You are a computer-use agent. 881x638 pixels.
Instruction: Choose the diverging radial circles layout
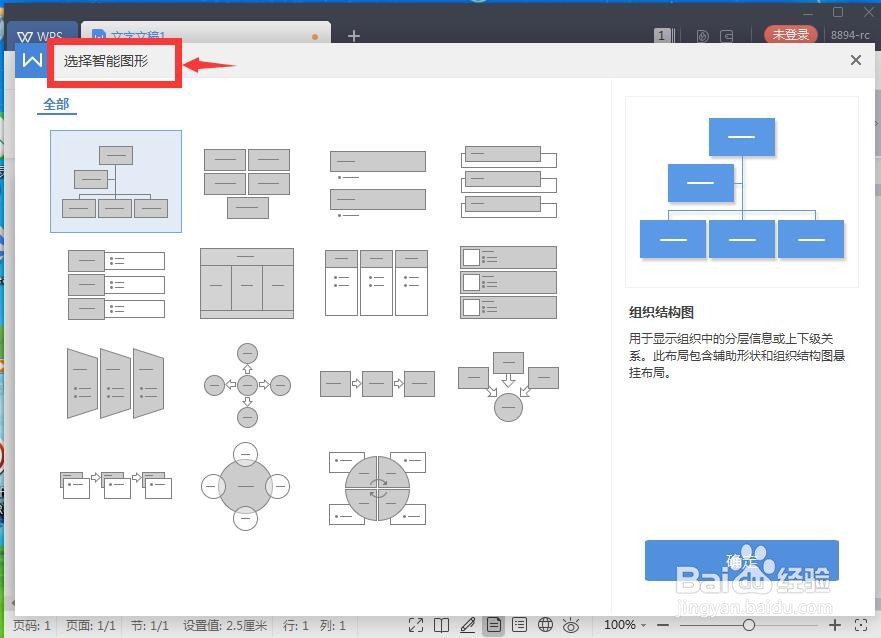pos(247,385)
